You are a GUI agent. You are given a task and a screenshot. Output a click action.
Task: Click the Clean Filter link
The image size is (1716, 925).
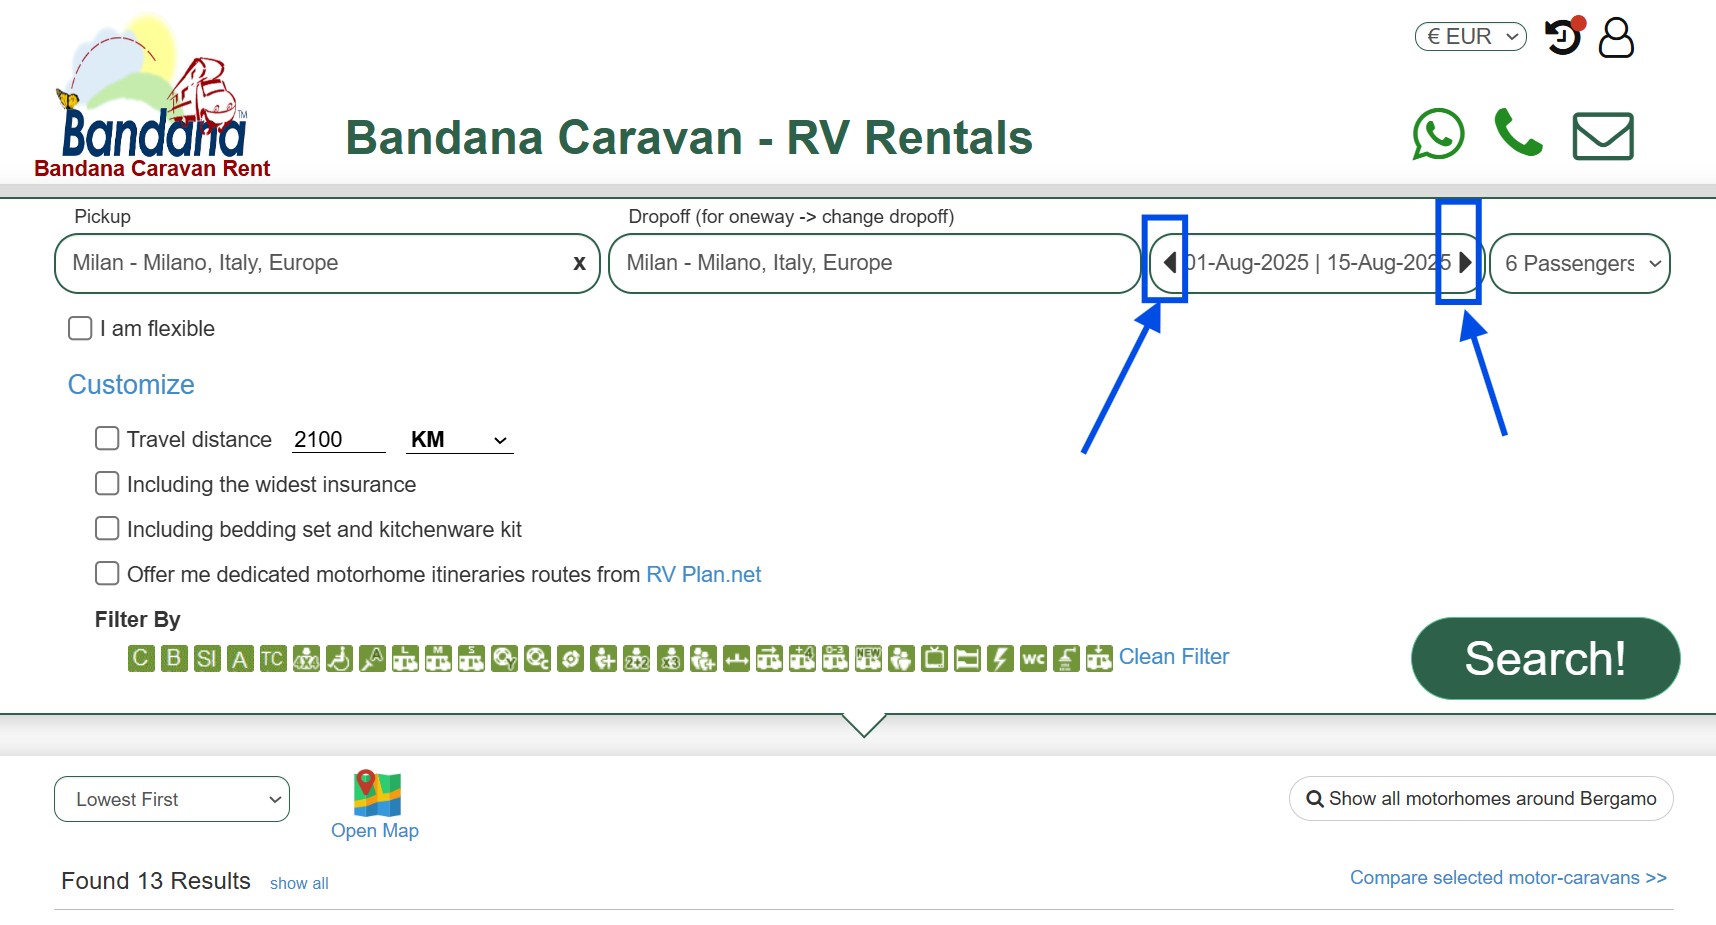[x=1174, y=656]
